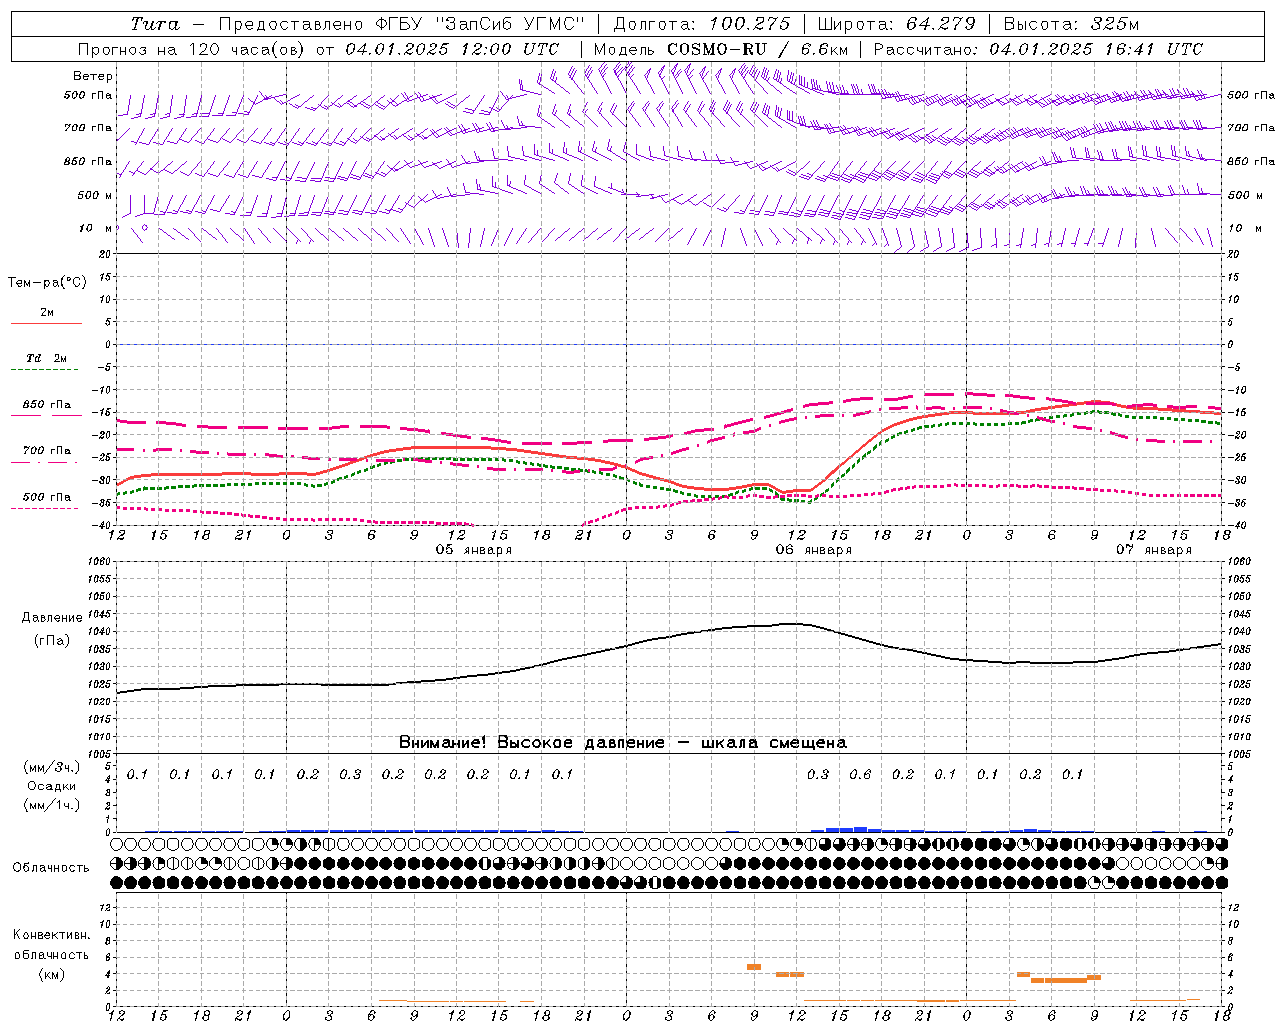Click the calculated time "Рассчитано: 04.01.2025 16:41 UTC"
This screenshot has width=1280, height=1024.
1038,49
